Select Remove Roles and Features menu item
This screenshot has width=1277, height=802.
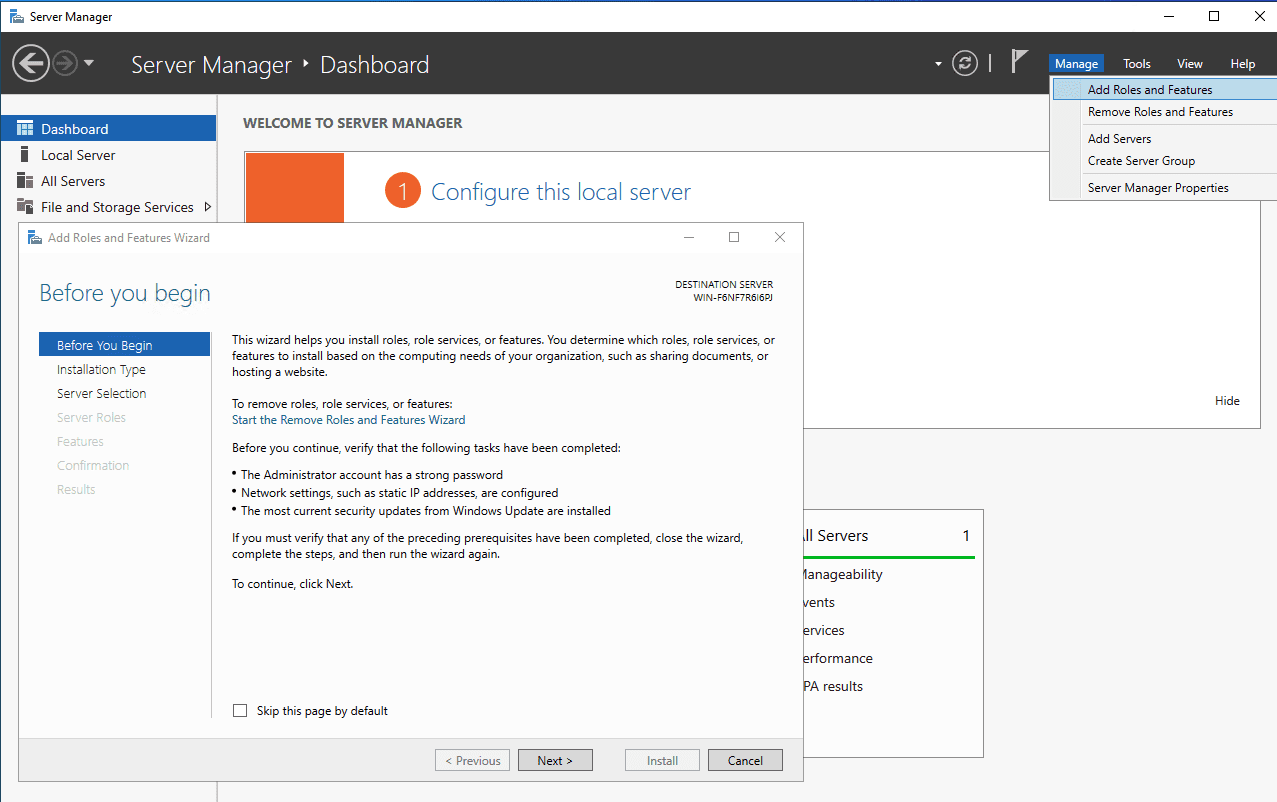[1160, 112]
